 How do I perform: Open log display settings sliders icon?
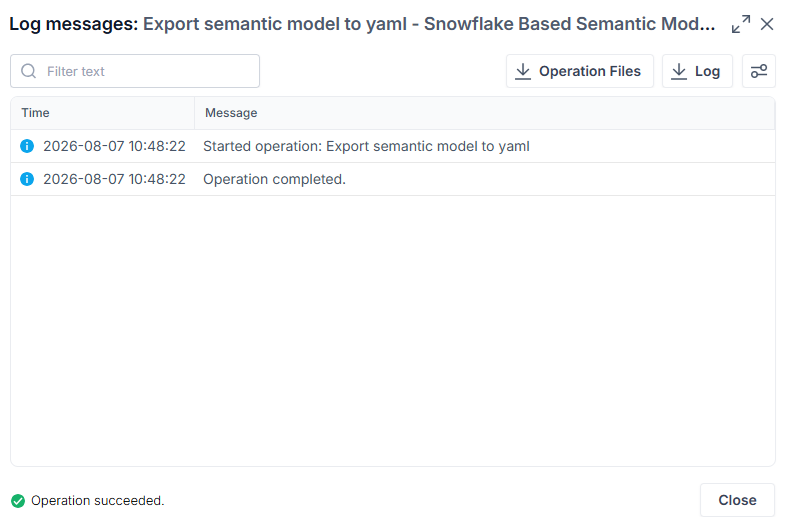759,71
